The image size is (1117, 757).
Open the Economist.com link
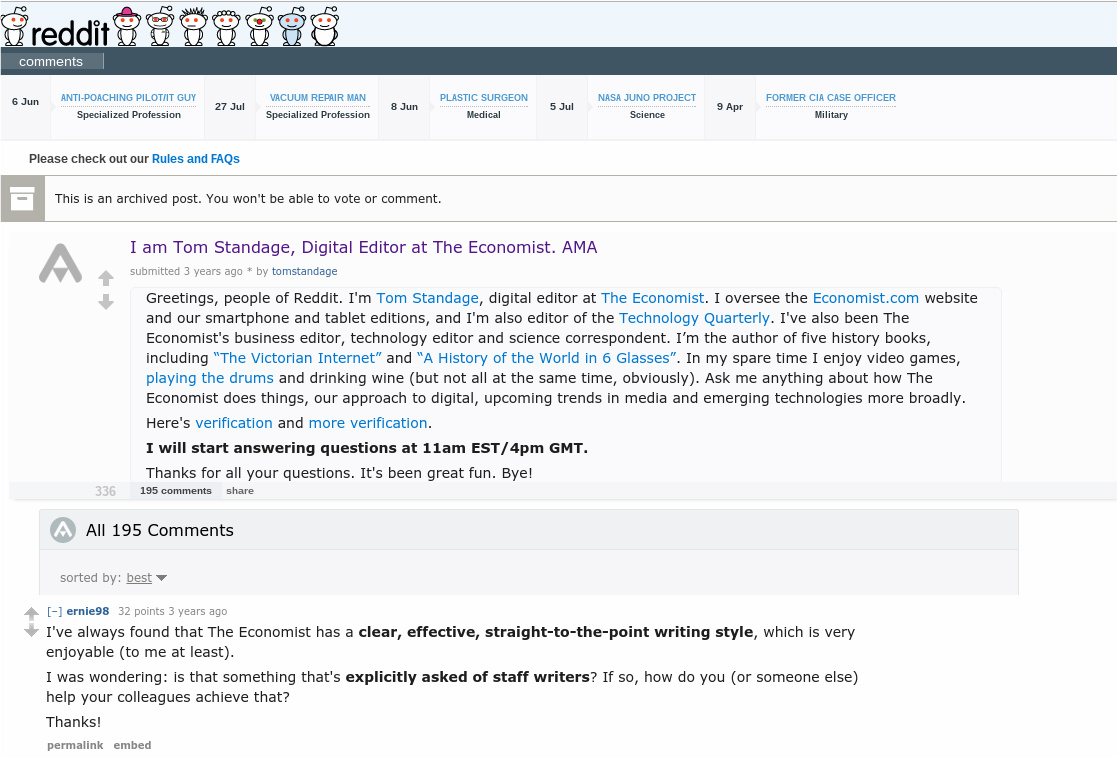click(x=866, y=298)
